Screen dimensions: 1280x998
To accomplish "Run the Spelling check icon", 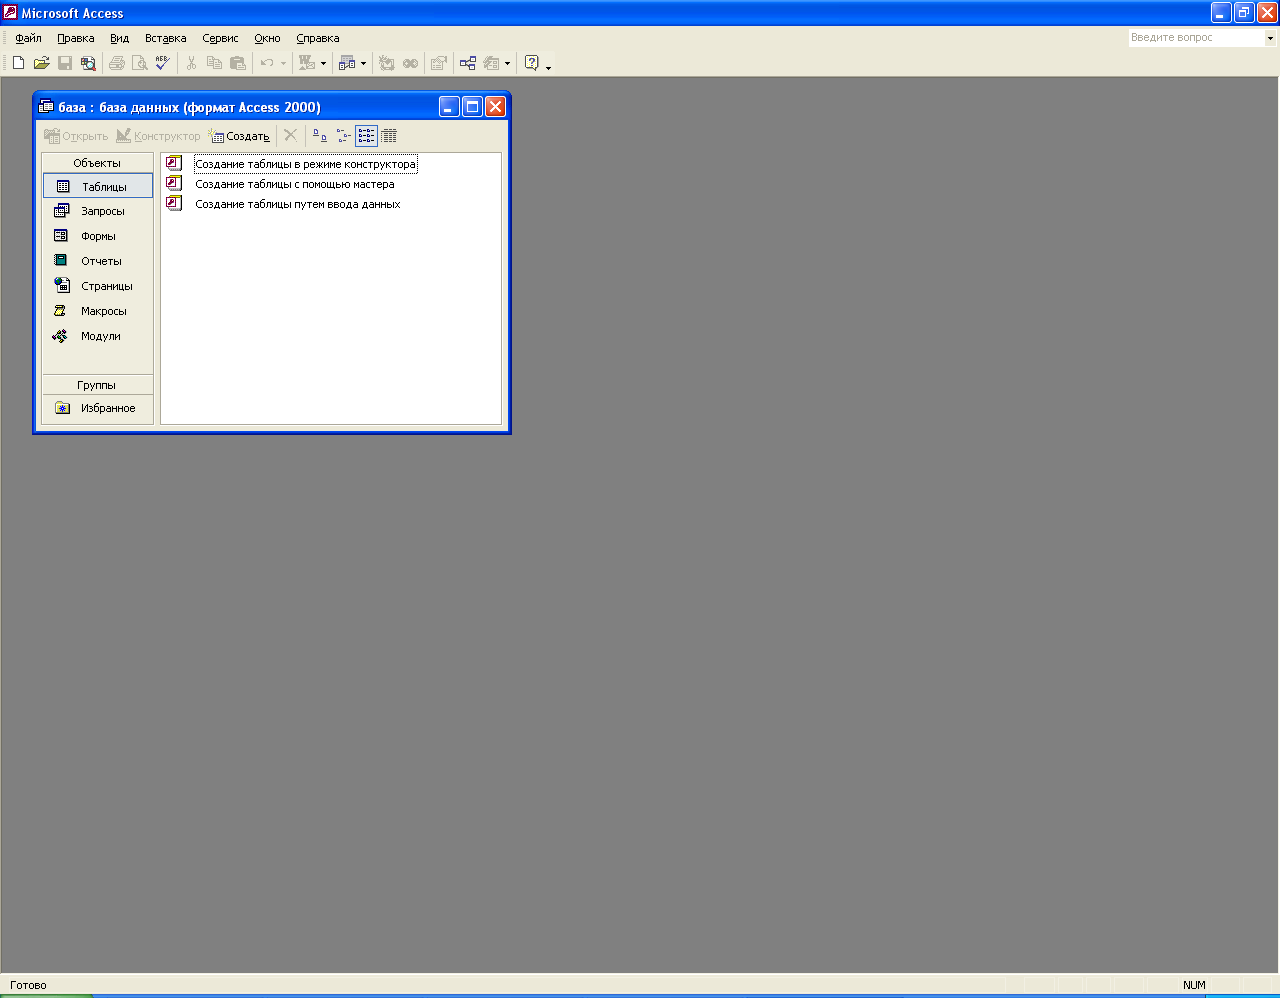I will tap(163, 63).
